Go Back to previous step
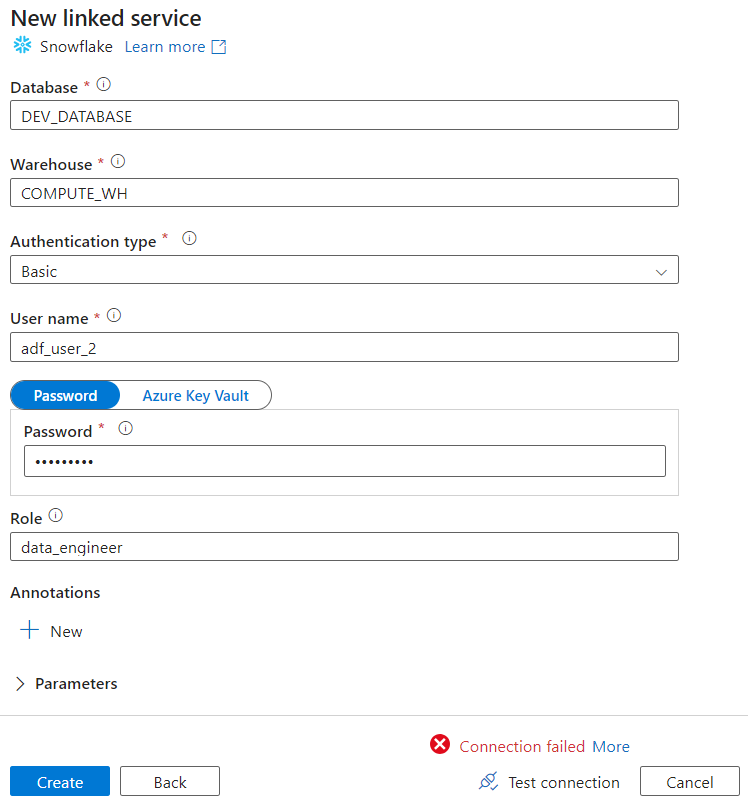Screen dimensions: 748x805 [170, 781]
